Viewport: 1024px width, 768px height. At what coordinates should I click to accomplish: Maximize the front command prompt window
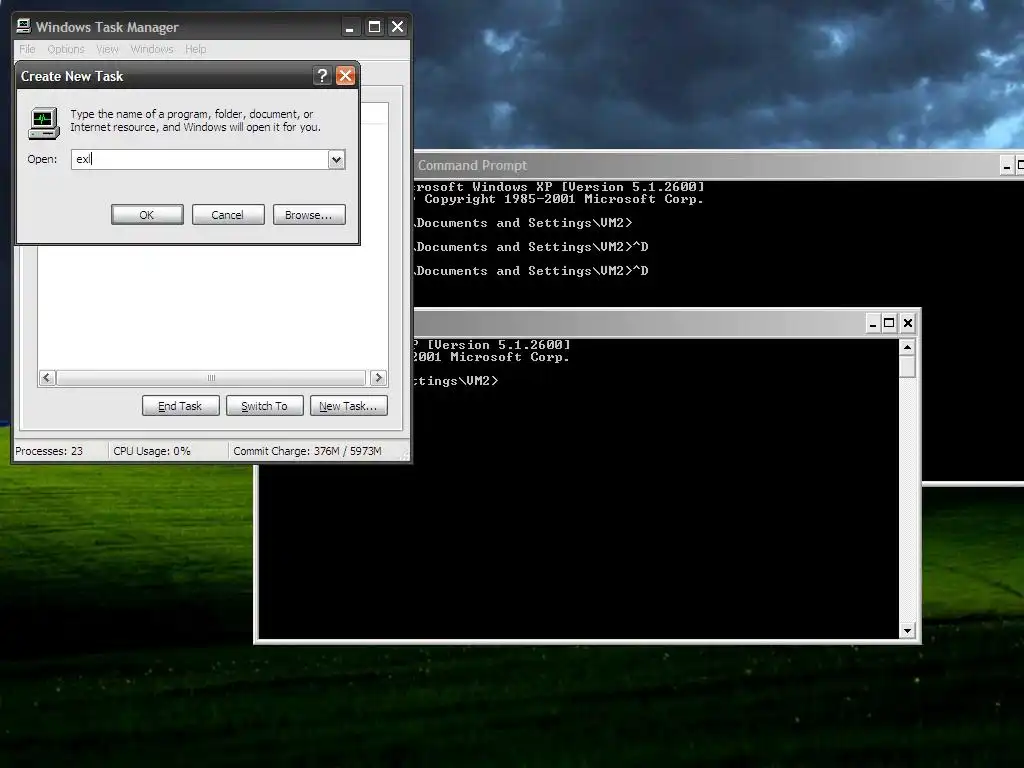tap(889, 323)
